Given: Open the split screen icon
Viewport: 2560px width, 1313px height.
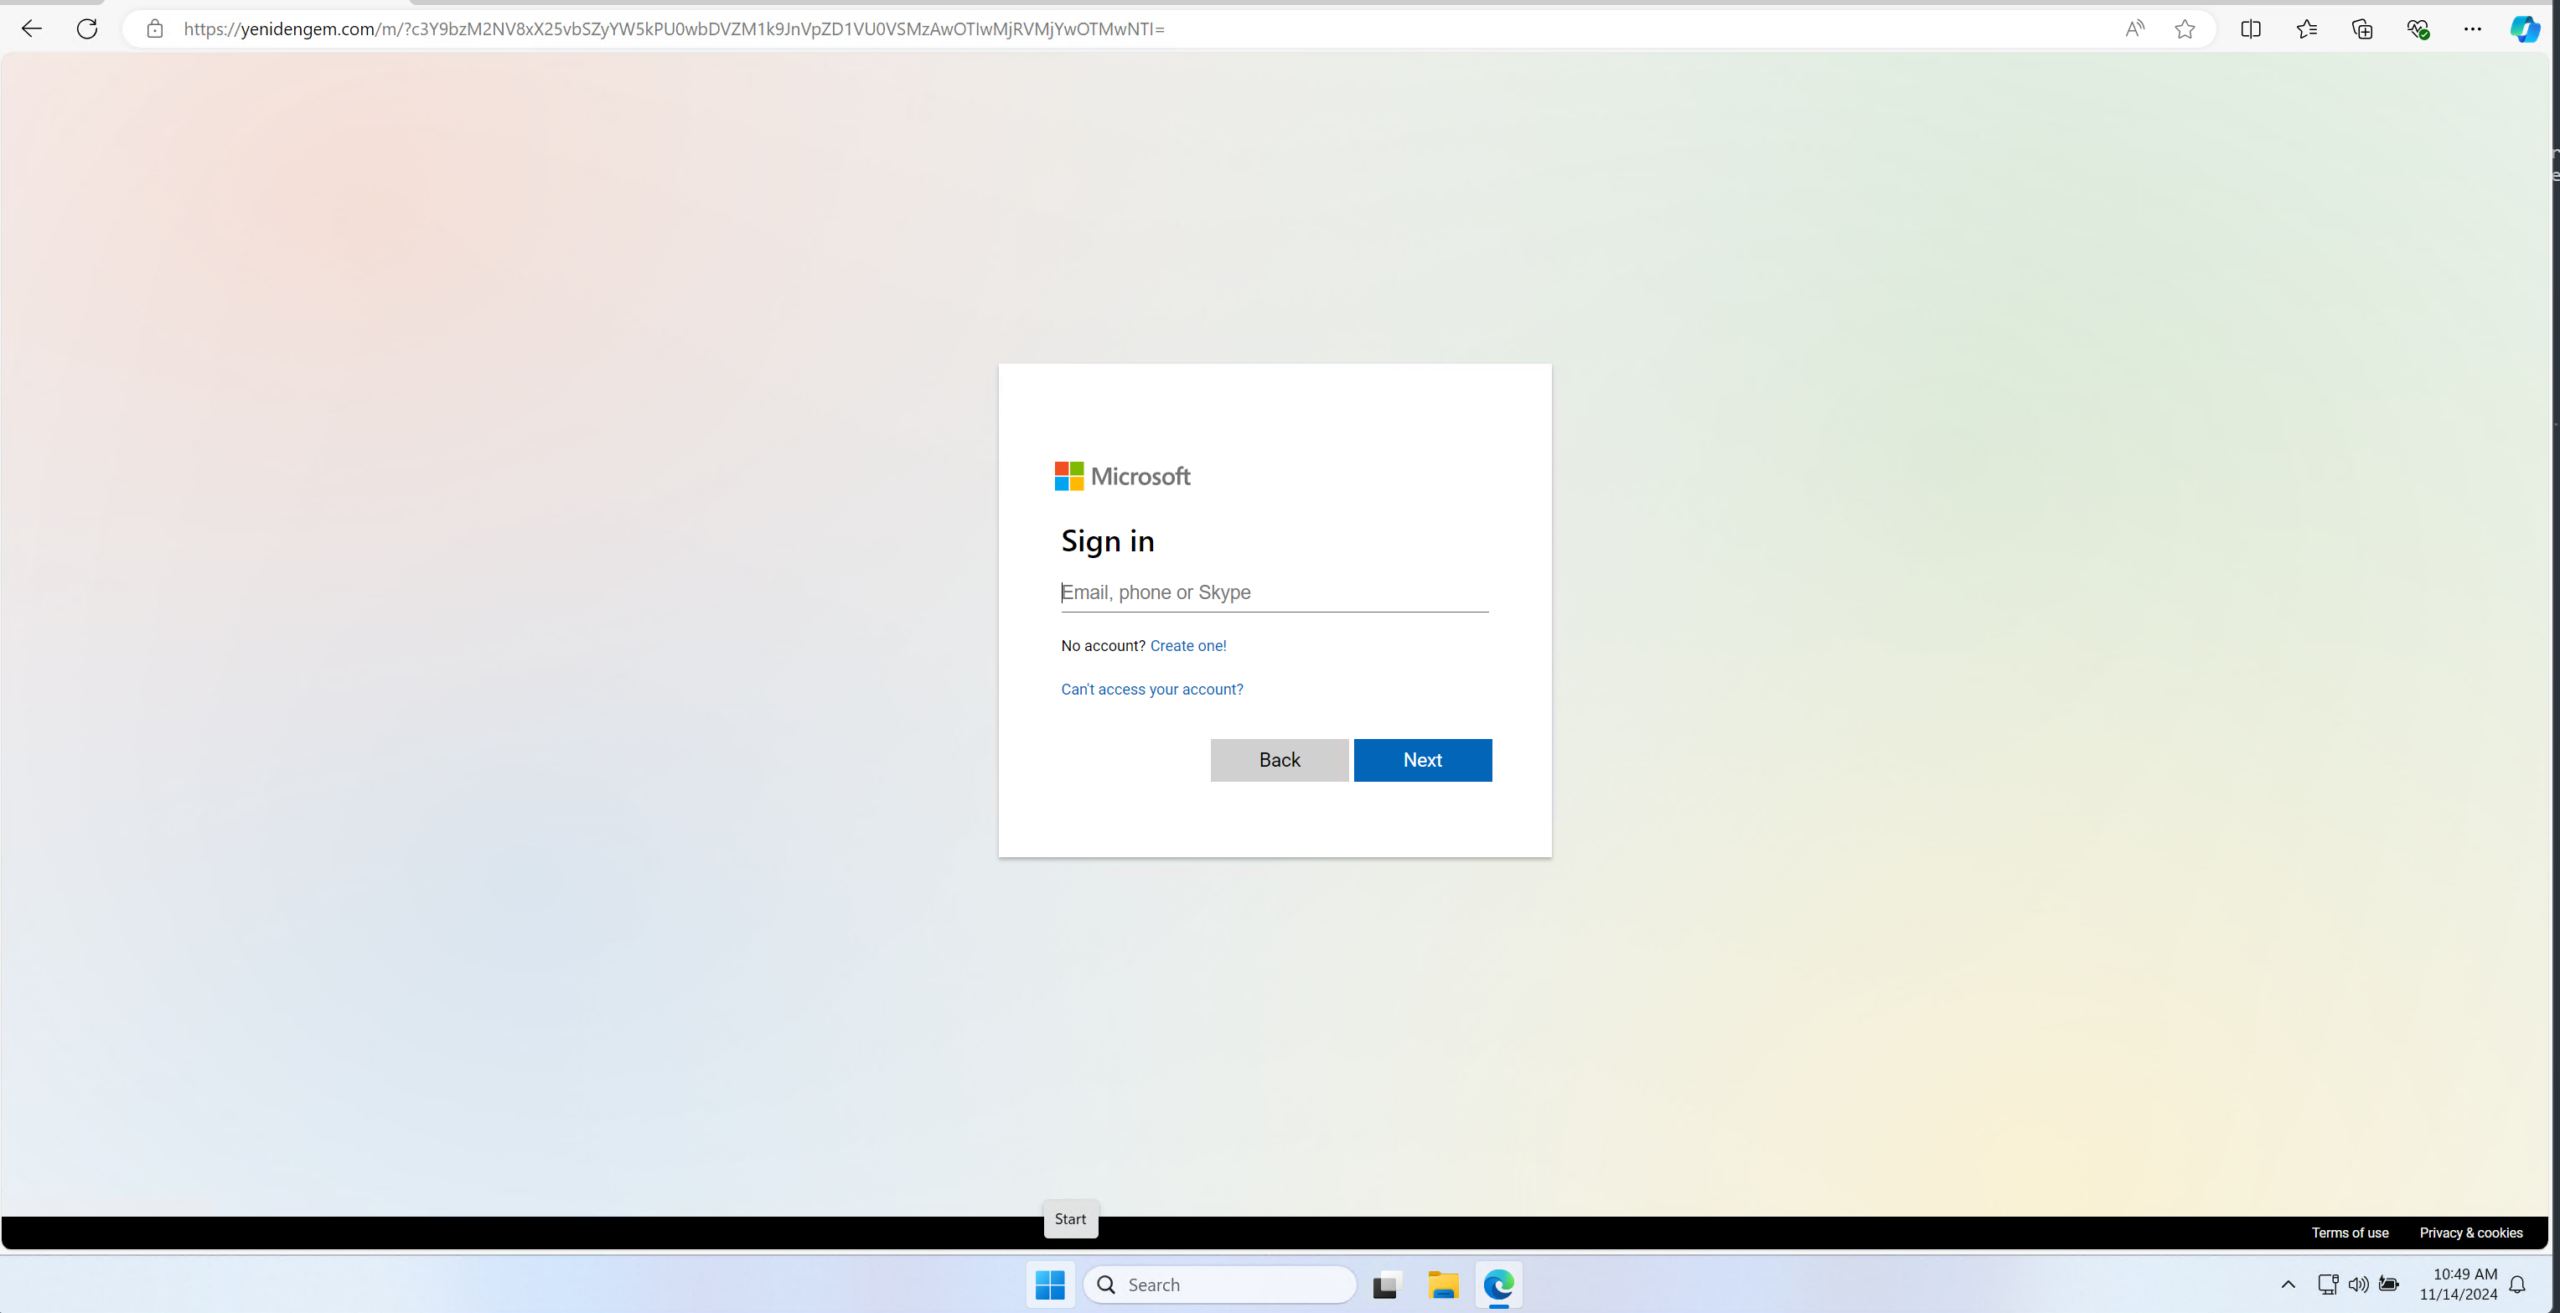Looking at the screenshot, I should [2250, 29].
